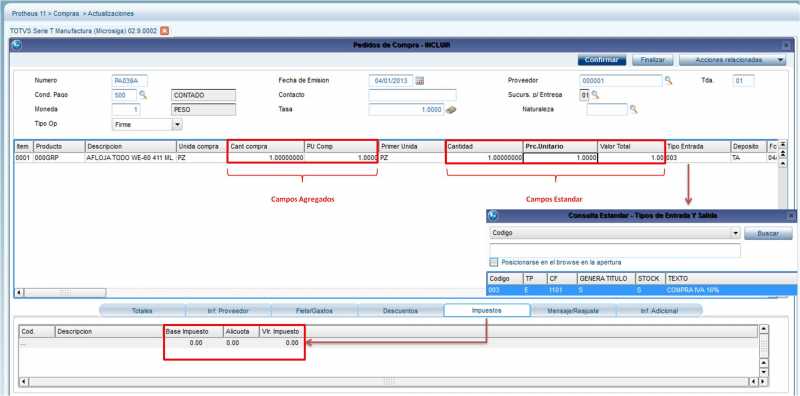This screenshot has width=800, height=396.
Task: Click the Cantidad column header
Action: (x=484, y=146)
